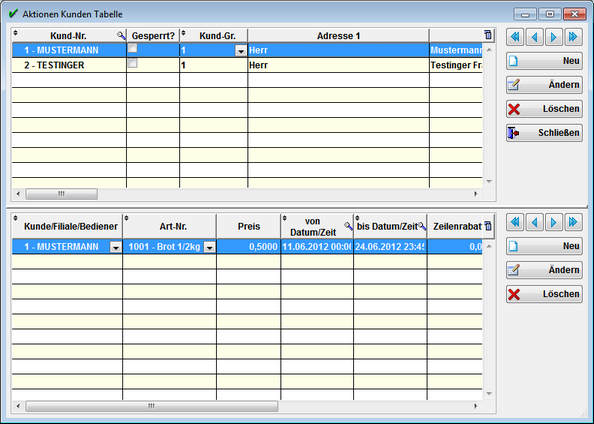The height and width of the screenshot is (424, 594).
Task: Go to previous customer record arrow
Action: pos(535,37)
